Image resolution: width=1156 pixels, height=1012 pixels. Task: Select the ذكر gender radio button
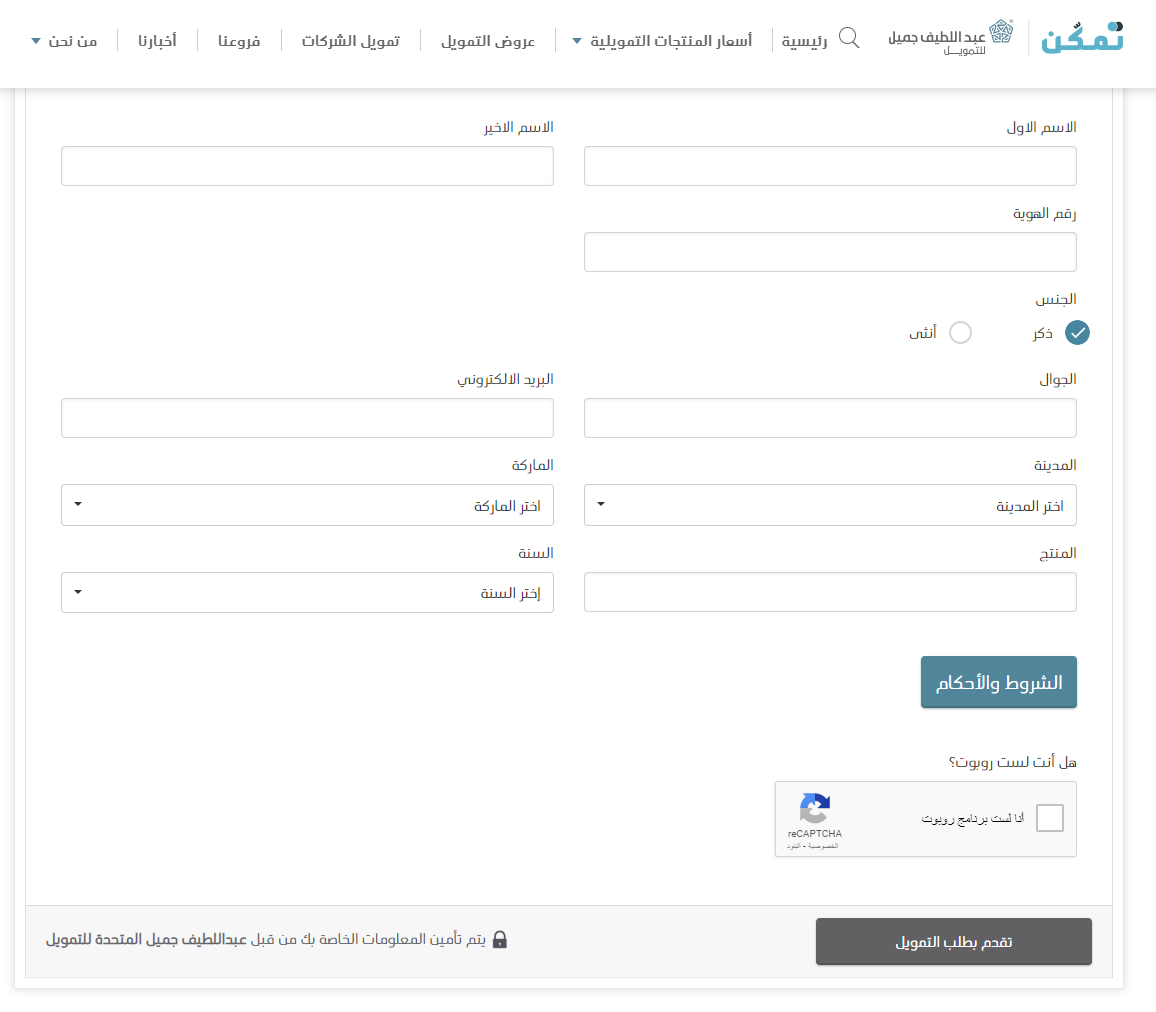[x=1077, y=332]
